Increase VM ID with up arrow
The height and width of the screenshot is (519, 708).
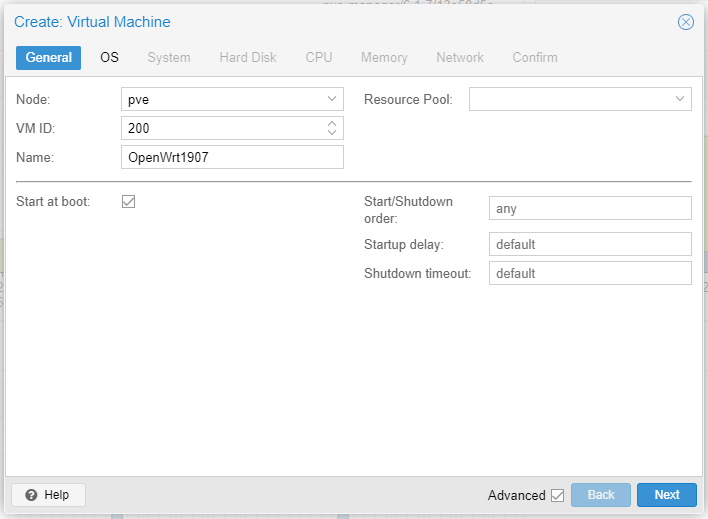(x=332, y=123)
